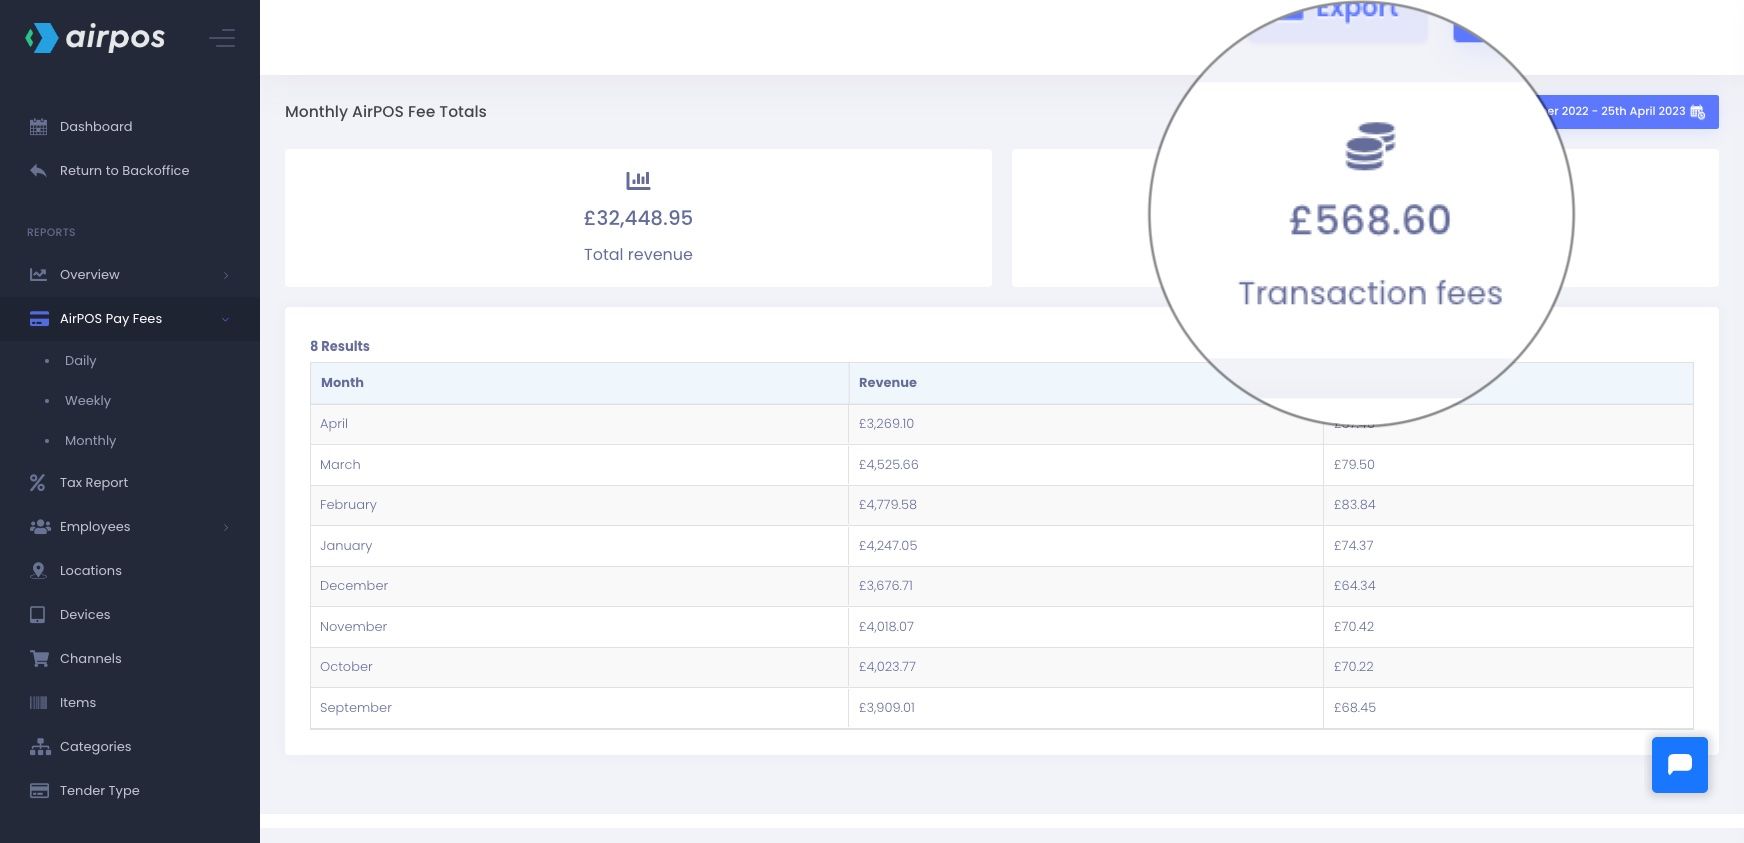Image resolution: width=1744 pixels, height=843 pixels.
Task: Click the Tax Report percent icon
Action: (x=38, y=483)
